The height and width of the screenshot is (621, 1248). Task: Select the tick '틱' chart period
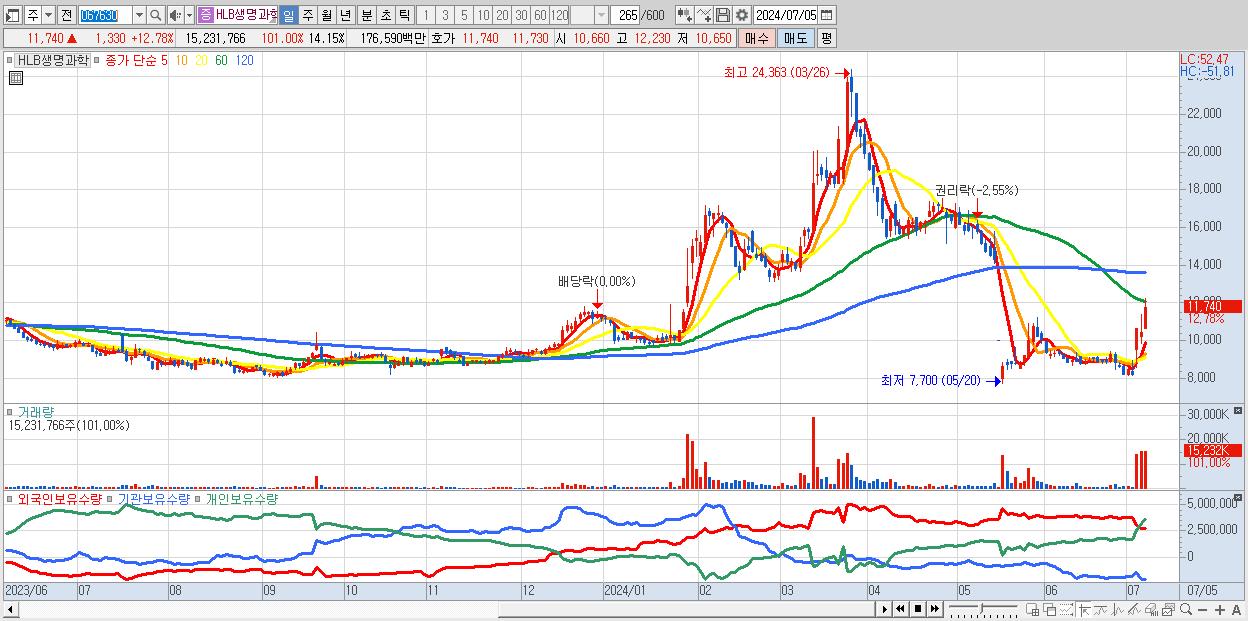404,15
